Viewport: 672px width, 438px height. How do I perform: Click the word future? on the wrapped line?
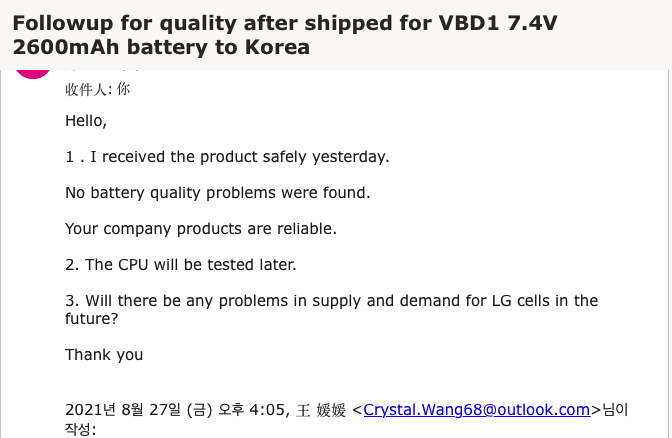point(91,319)
